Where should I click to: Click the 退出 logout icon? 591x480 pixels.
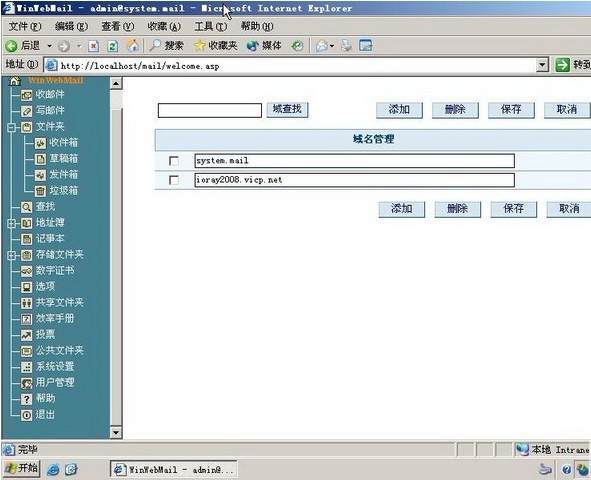click(x=26, y=415)
